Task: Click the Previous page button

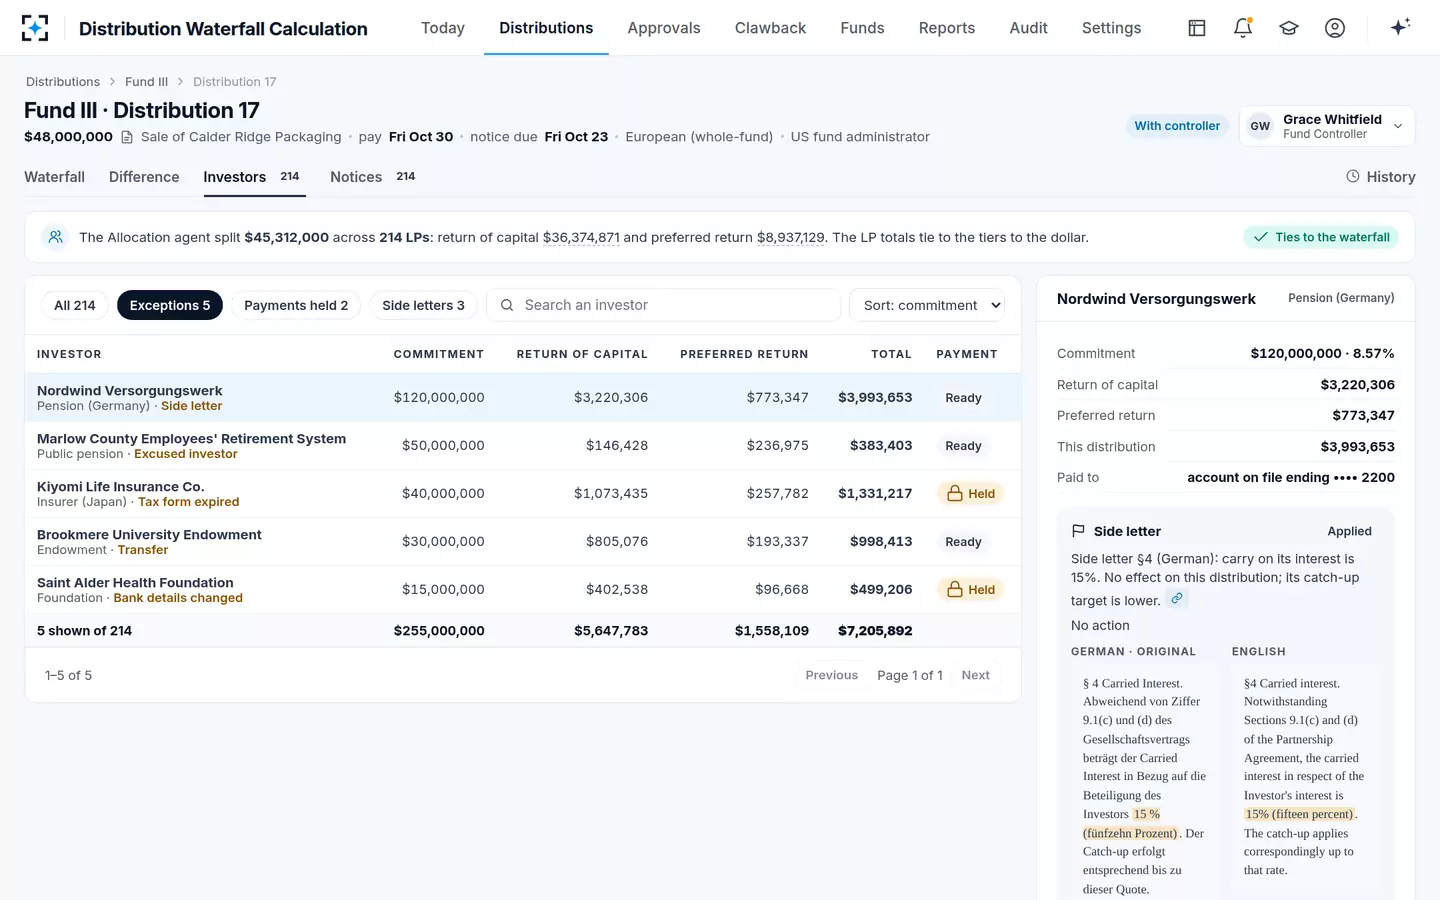Action: click(x=832, y=675)
